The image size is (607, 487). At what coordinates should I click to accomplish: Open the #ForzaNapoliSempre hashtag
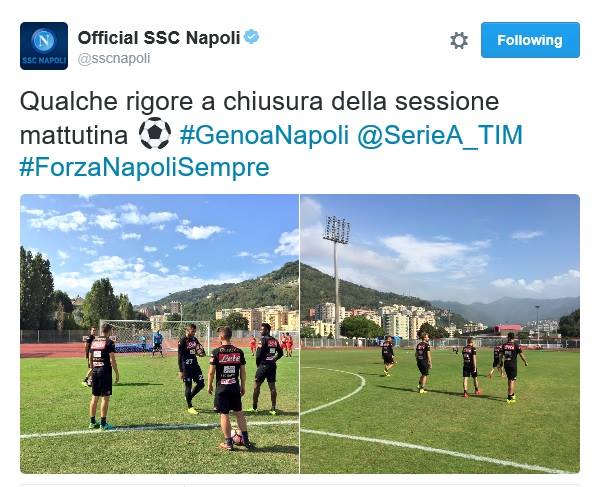click(144, 167)
